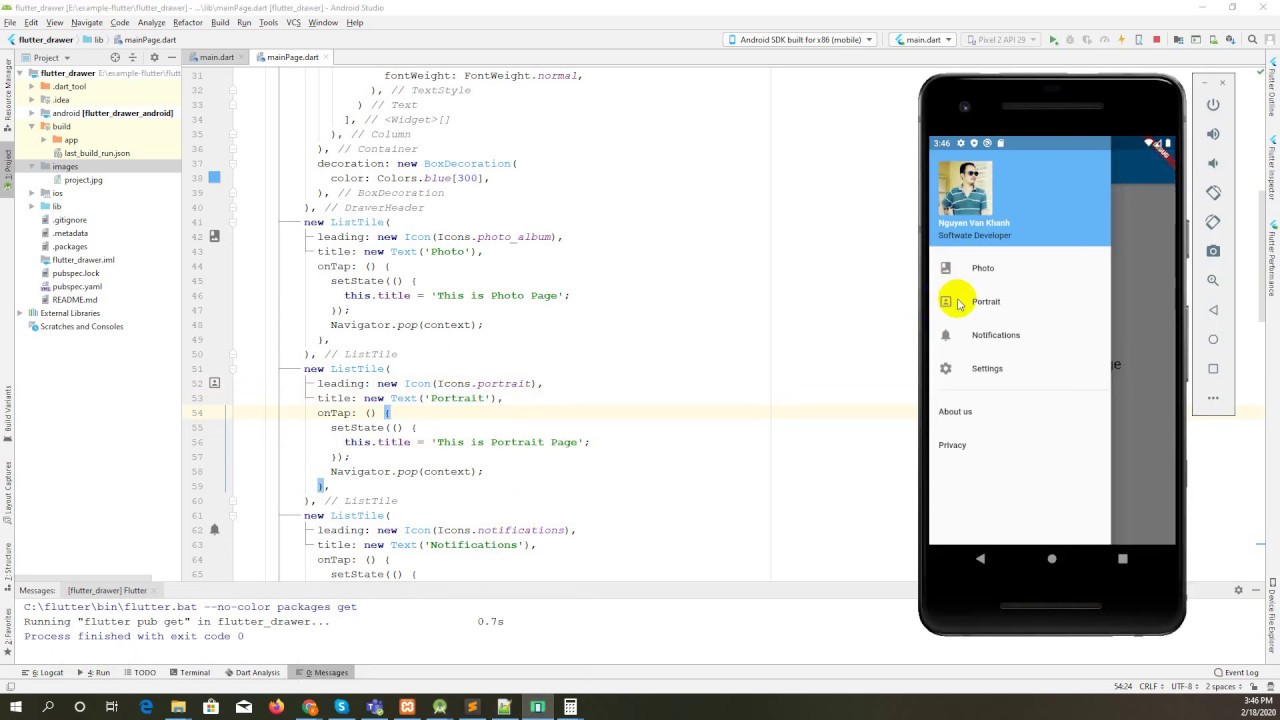The image size is (1280, 720).
Task: Expand the lib folder
Action: point(31,206)
